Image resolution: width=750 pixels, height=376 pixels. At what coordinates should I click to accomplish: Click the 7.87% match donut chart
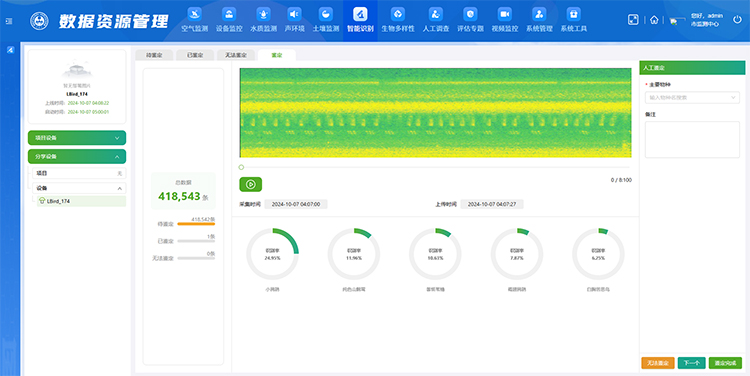[x=517, y=254]
